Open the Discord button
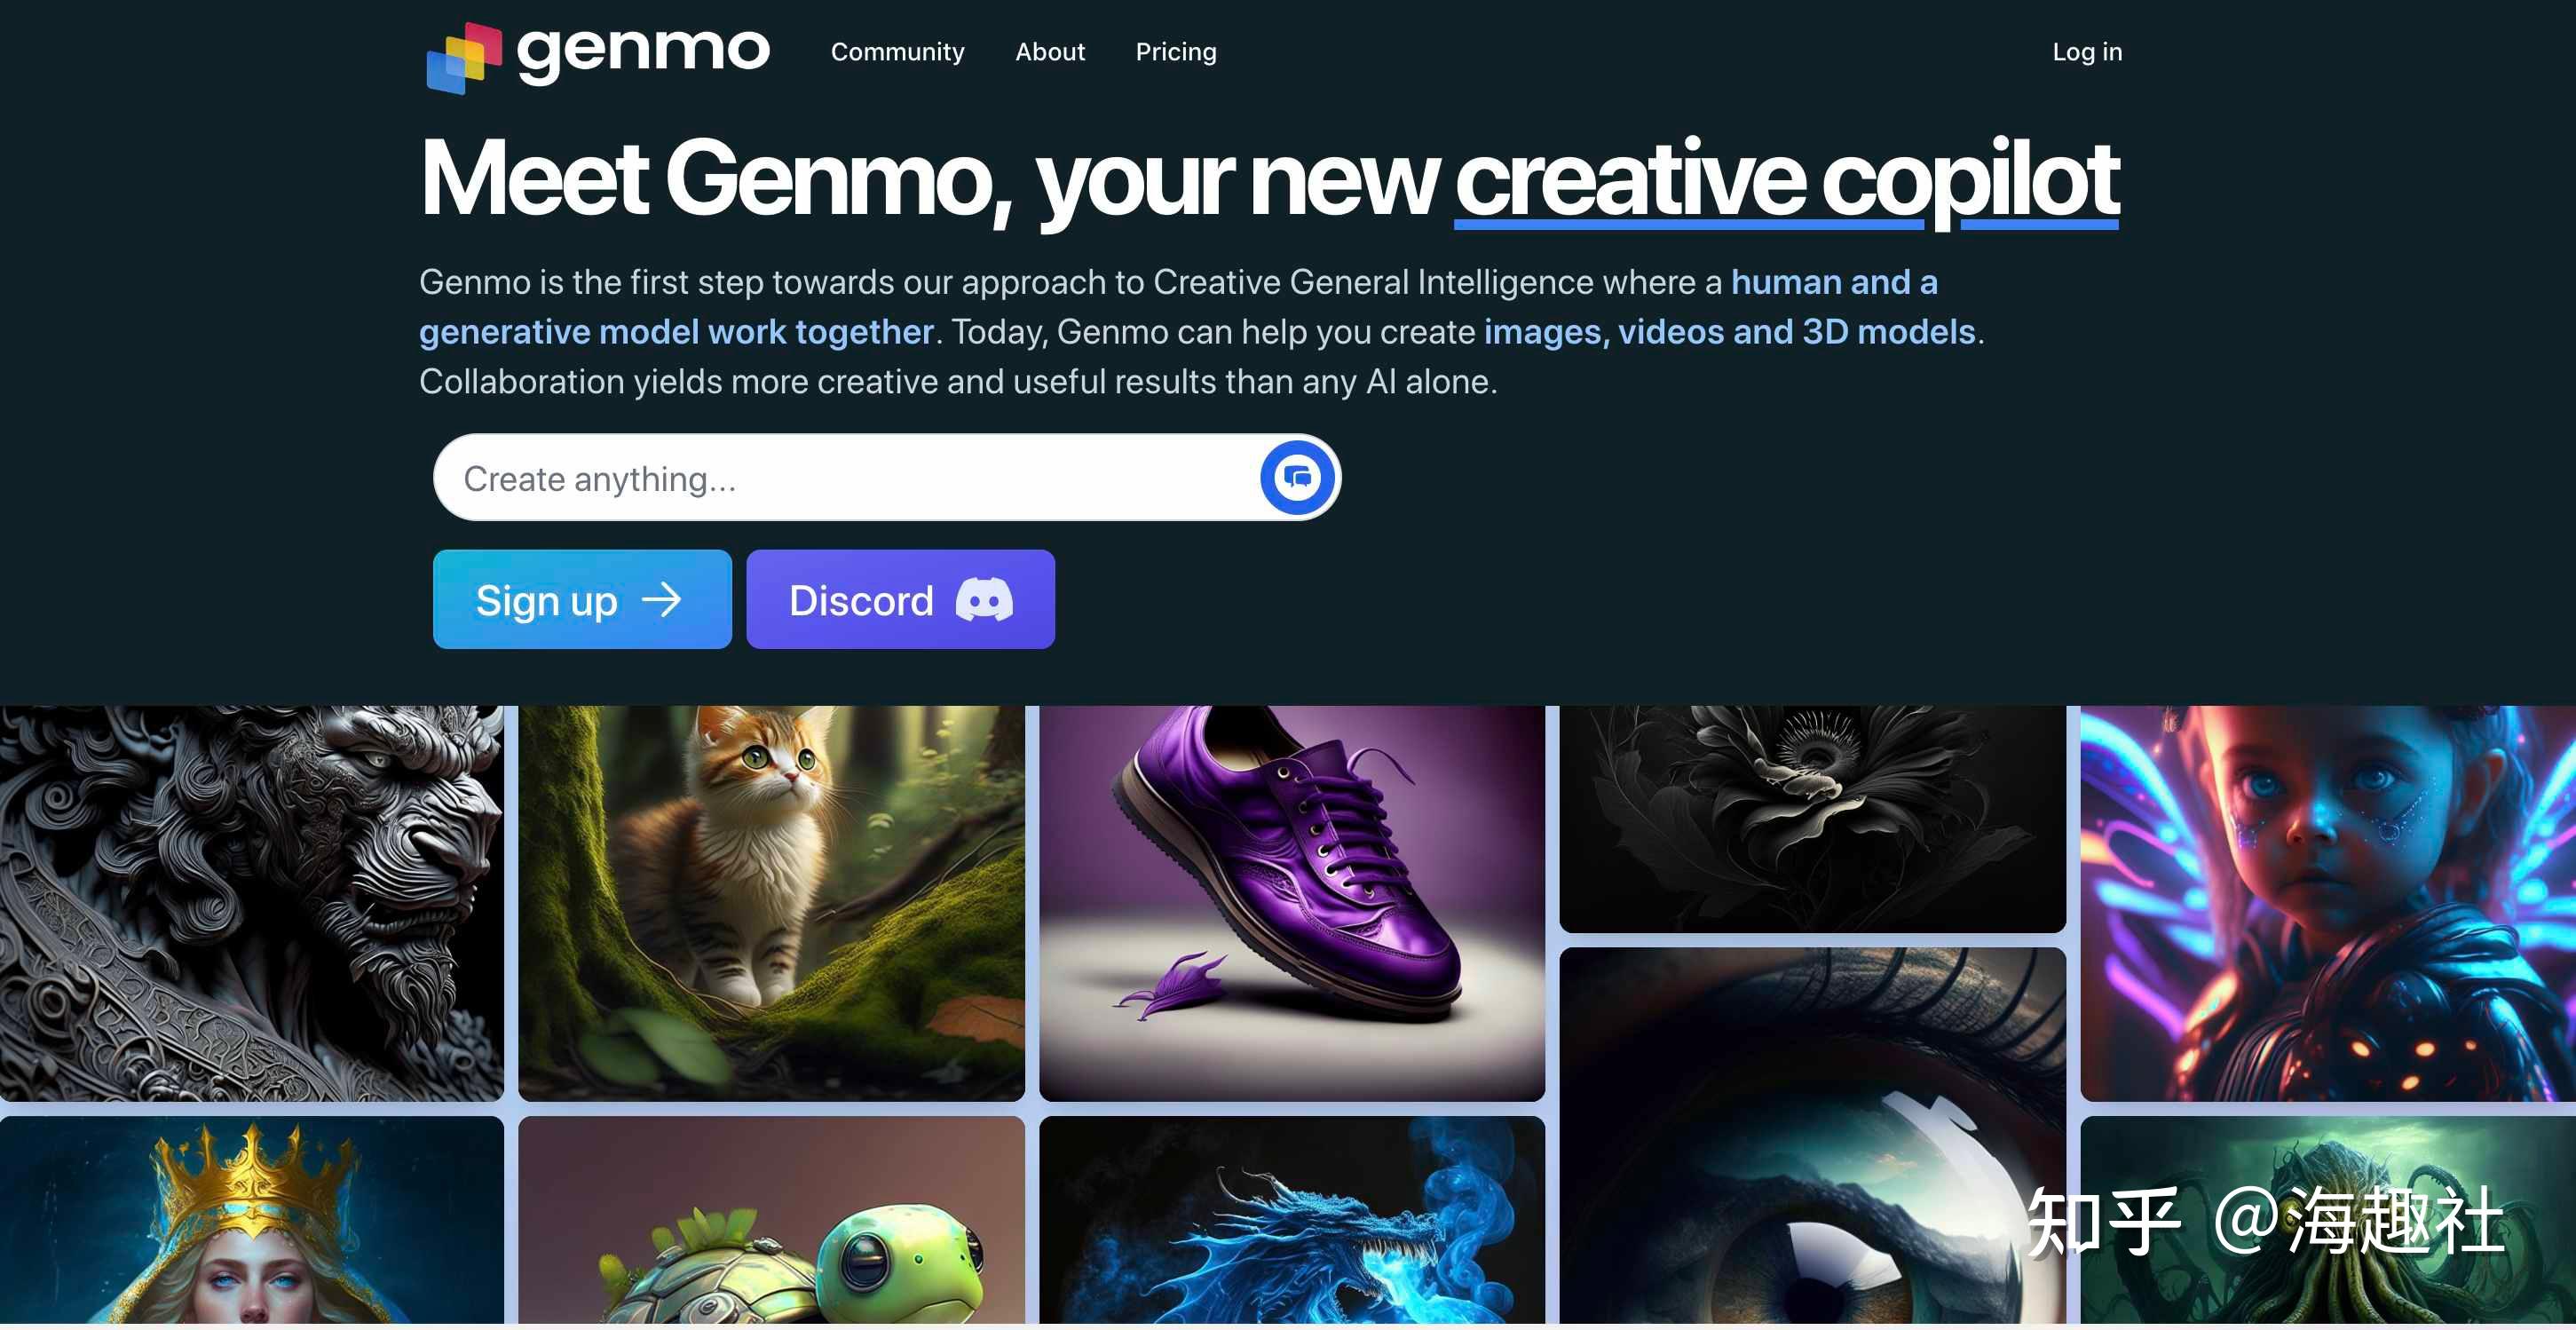Screen dimensions: 2576x1330 [x=900, y=599]
